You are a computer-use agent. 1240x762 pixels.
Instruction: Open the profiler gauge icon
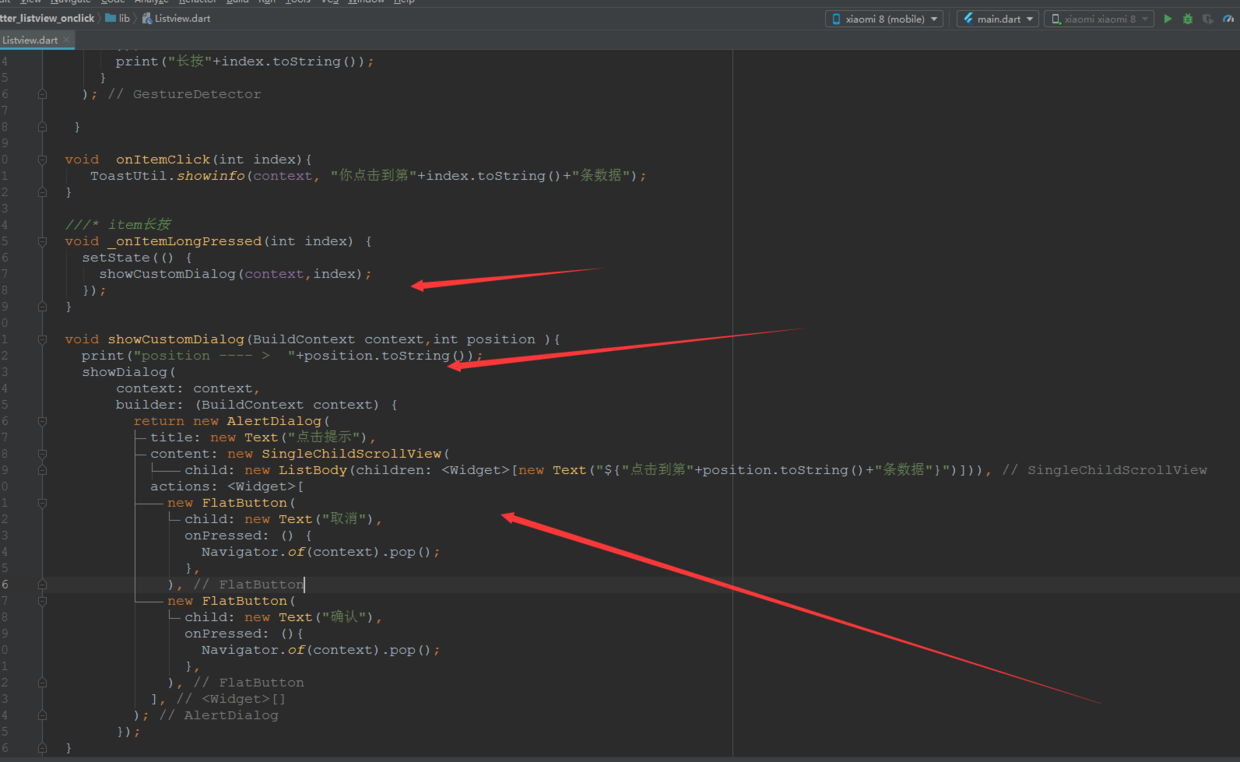pos(1229,19)
